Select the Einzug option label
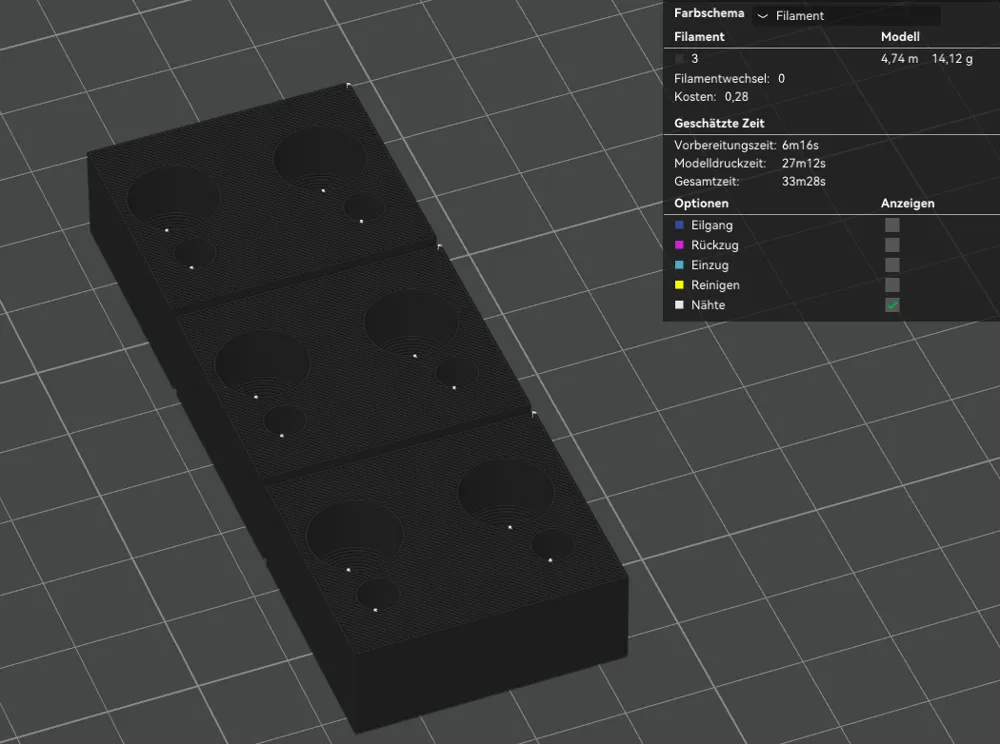 pyautogui.click(x=710, y=265)
